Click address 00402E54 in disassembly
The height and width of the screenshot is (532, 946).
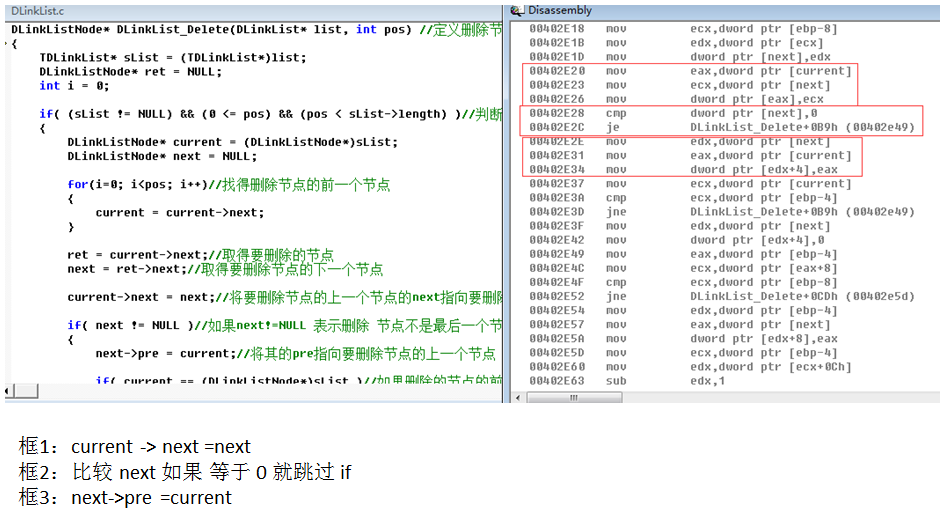(x=557, y=310)
